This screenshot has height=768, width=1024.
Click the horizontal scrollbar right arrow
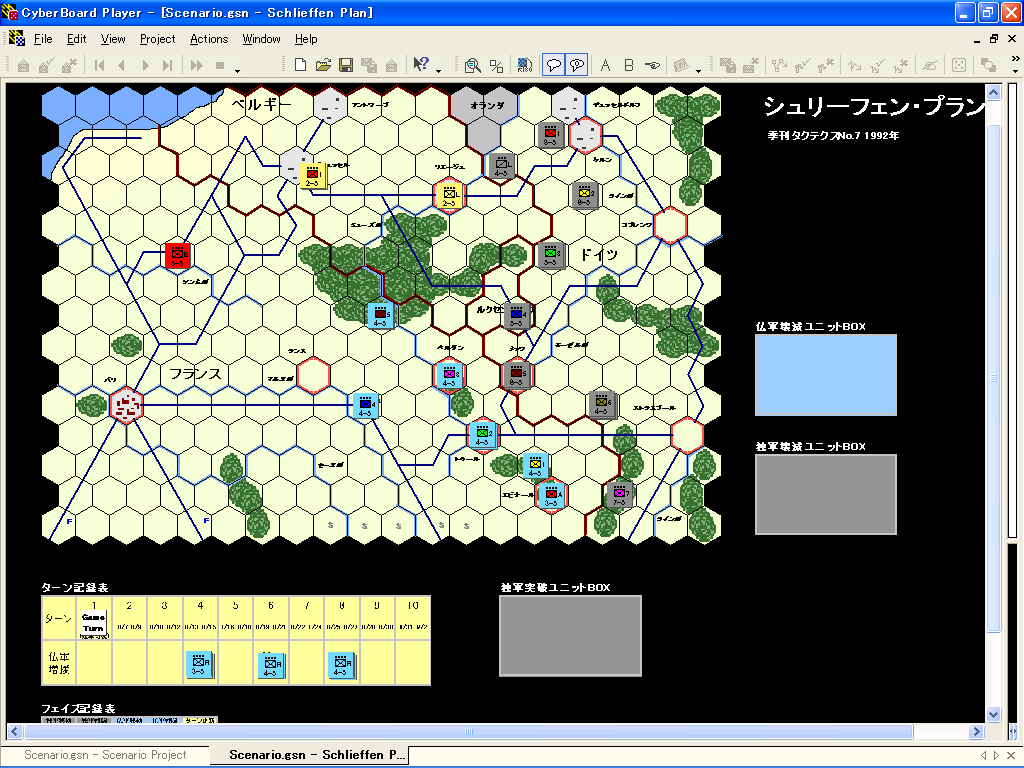tap(976, 731)
